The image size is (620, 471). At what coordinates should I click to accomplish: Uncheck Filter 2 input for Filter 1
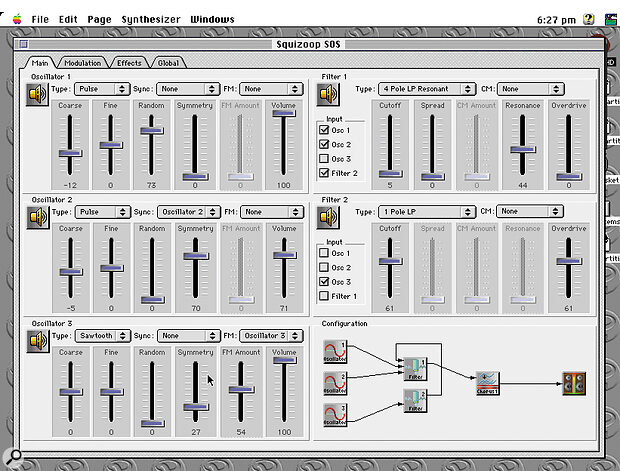324,173
